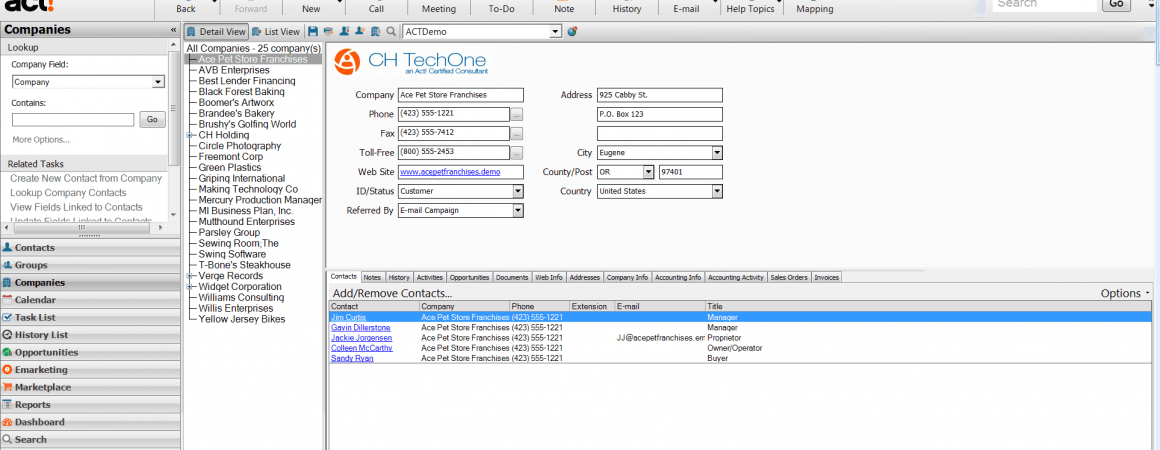The width and height of the screenshot is (1160, 450).
Task: Open Help Topics from the toolbar
Action: point(750,8)
